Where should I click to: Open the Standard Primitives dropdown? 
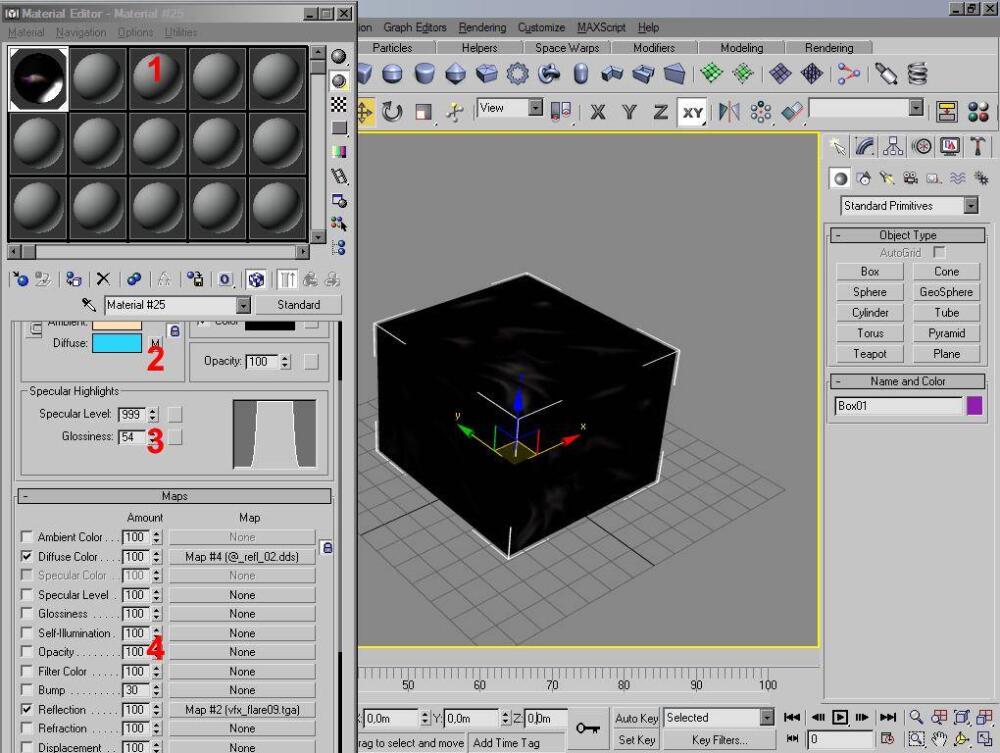[x=971, y=205]
